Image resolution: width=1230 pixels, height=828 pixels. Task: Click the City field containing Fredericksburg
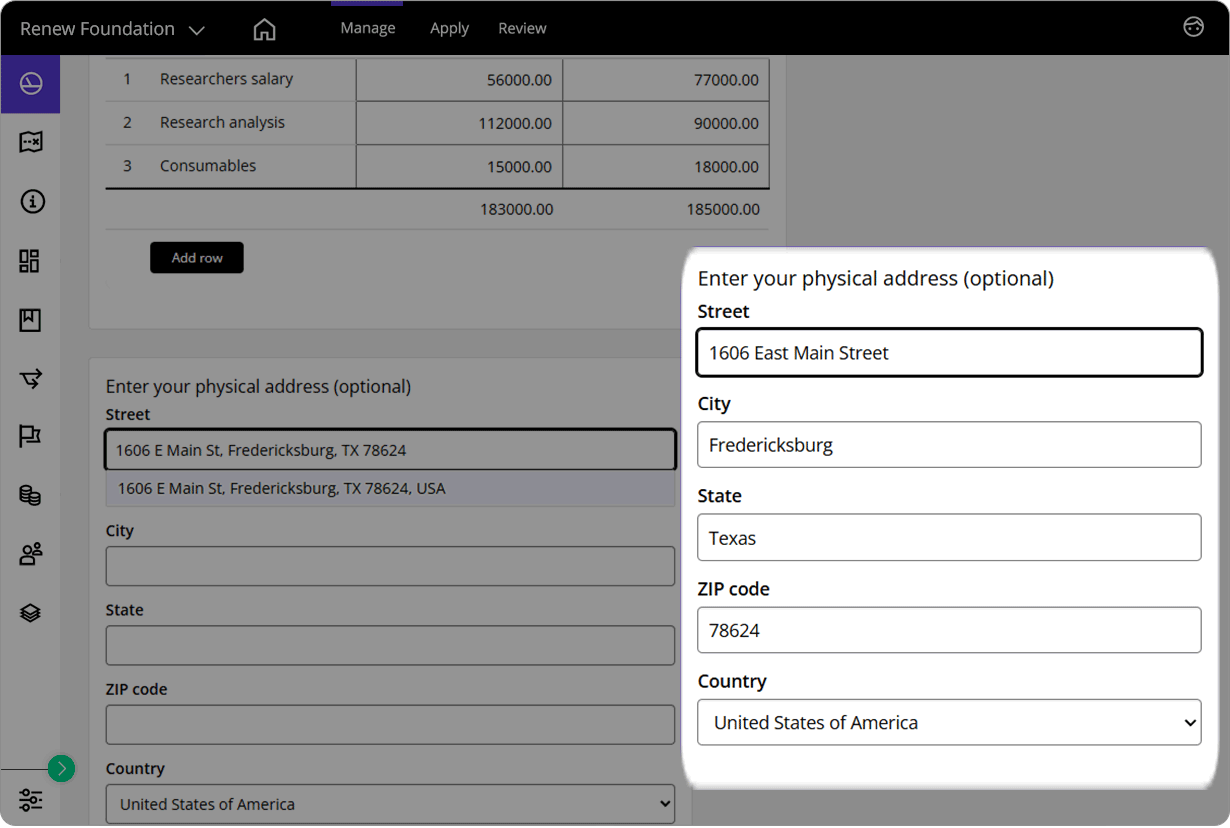[949, 444]
